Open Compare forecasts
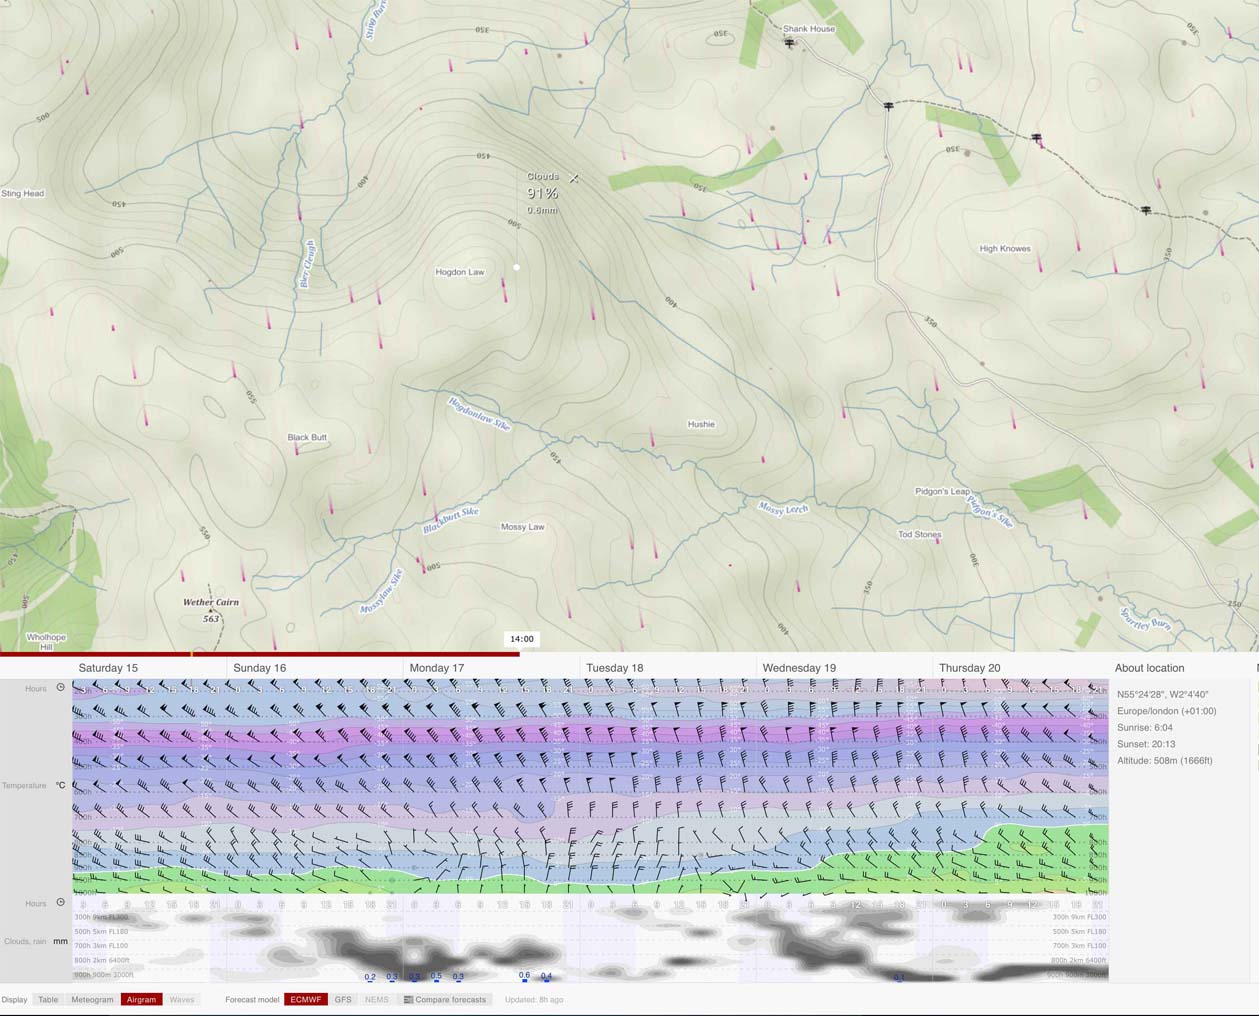 450,999
